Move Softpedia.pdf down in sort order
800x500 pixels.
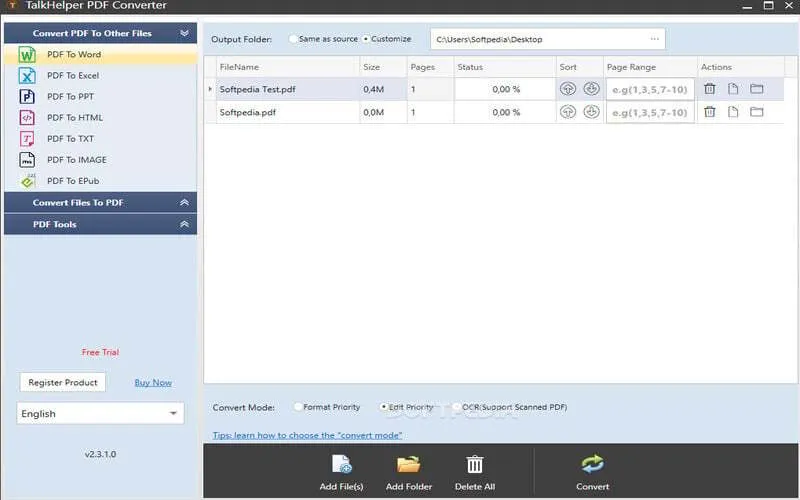pos(591,112)
